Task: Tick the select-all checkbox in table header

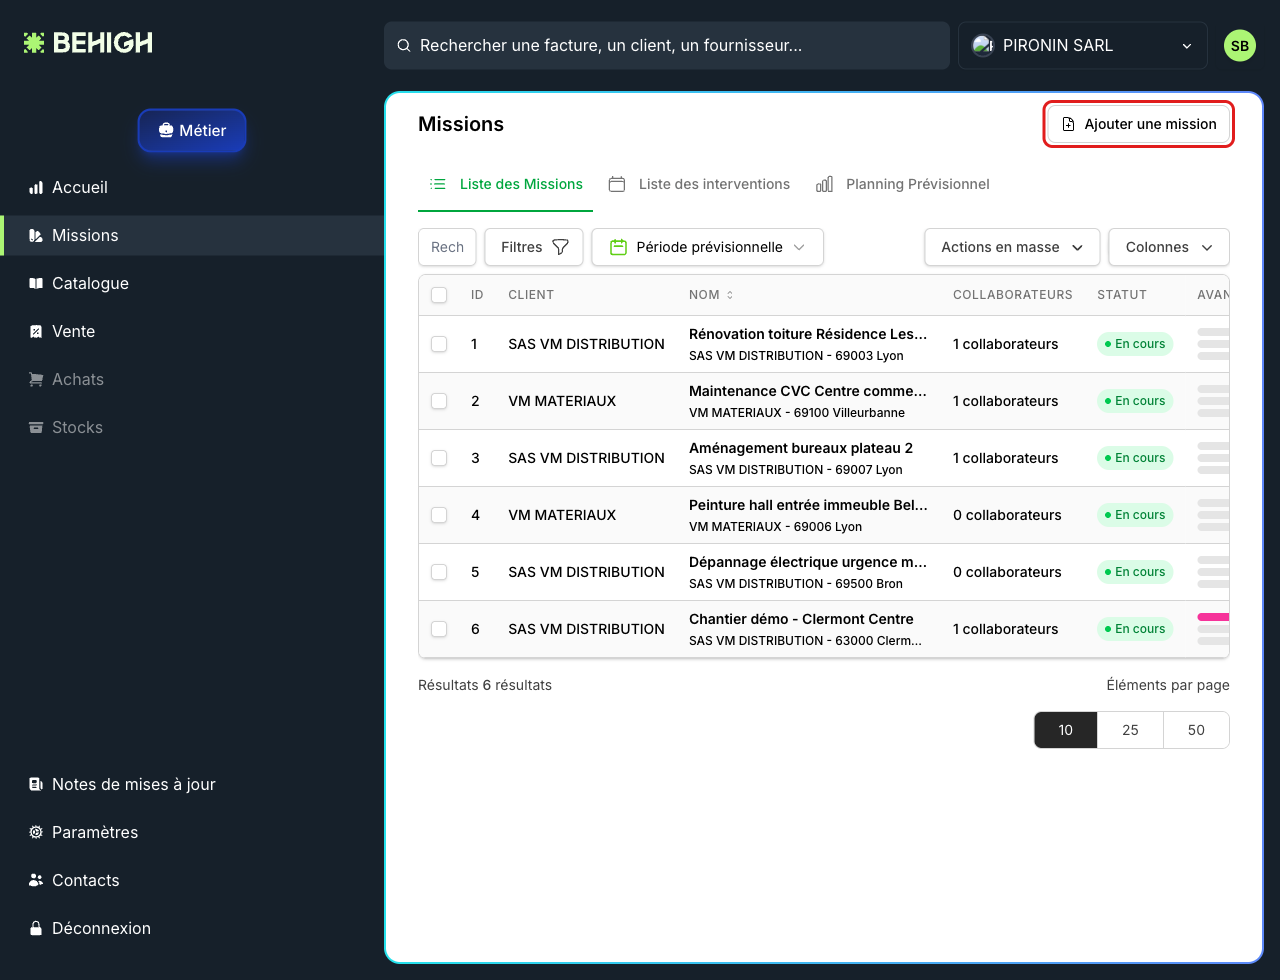Action: point(439,295)
